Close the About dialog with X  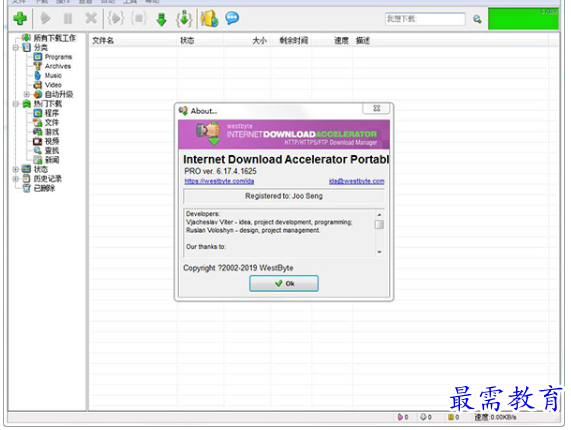coord(376,108)
